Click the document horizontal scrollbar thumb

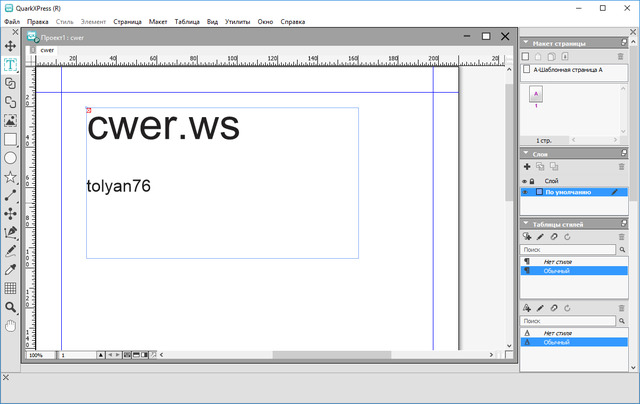332,355
